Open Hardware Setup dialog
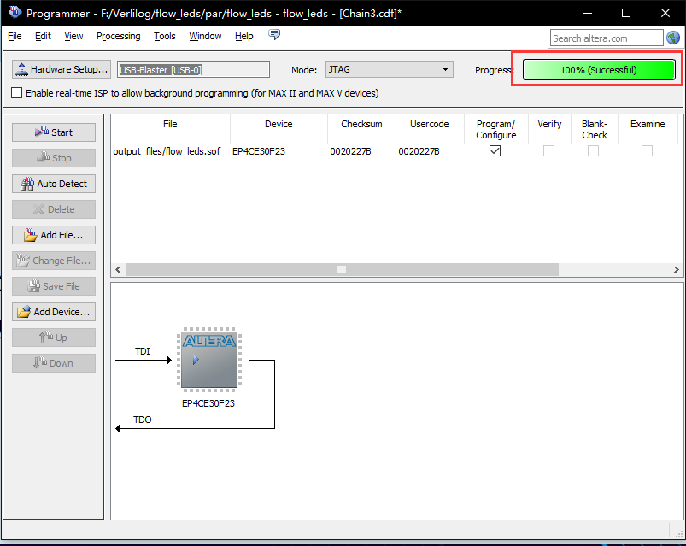The image size is (686, 546). (x=61, y=70)
